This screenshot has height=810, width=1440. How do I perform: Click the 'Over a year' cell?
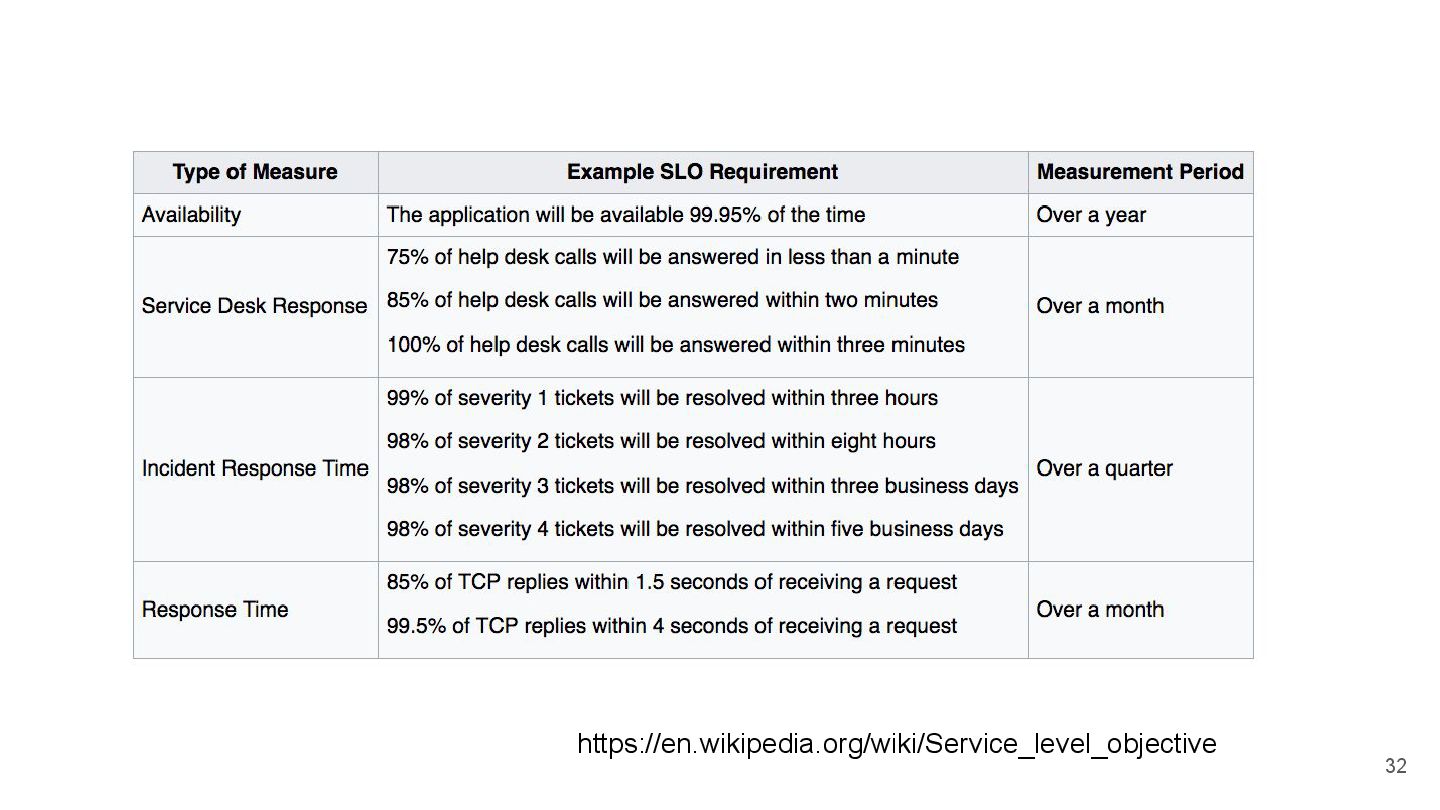click(1091, 215)
